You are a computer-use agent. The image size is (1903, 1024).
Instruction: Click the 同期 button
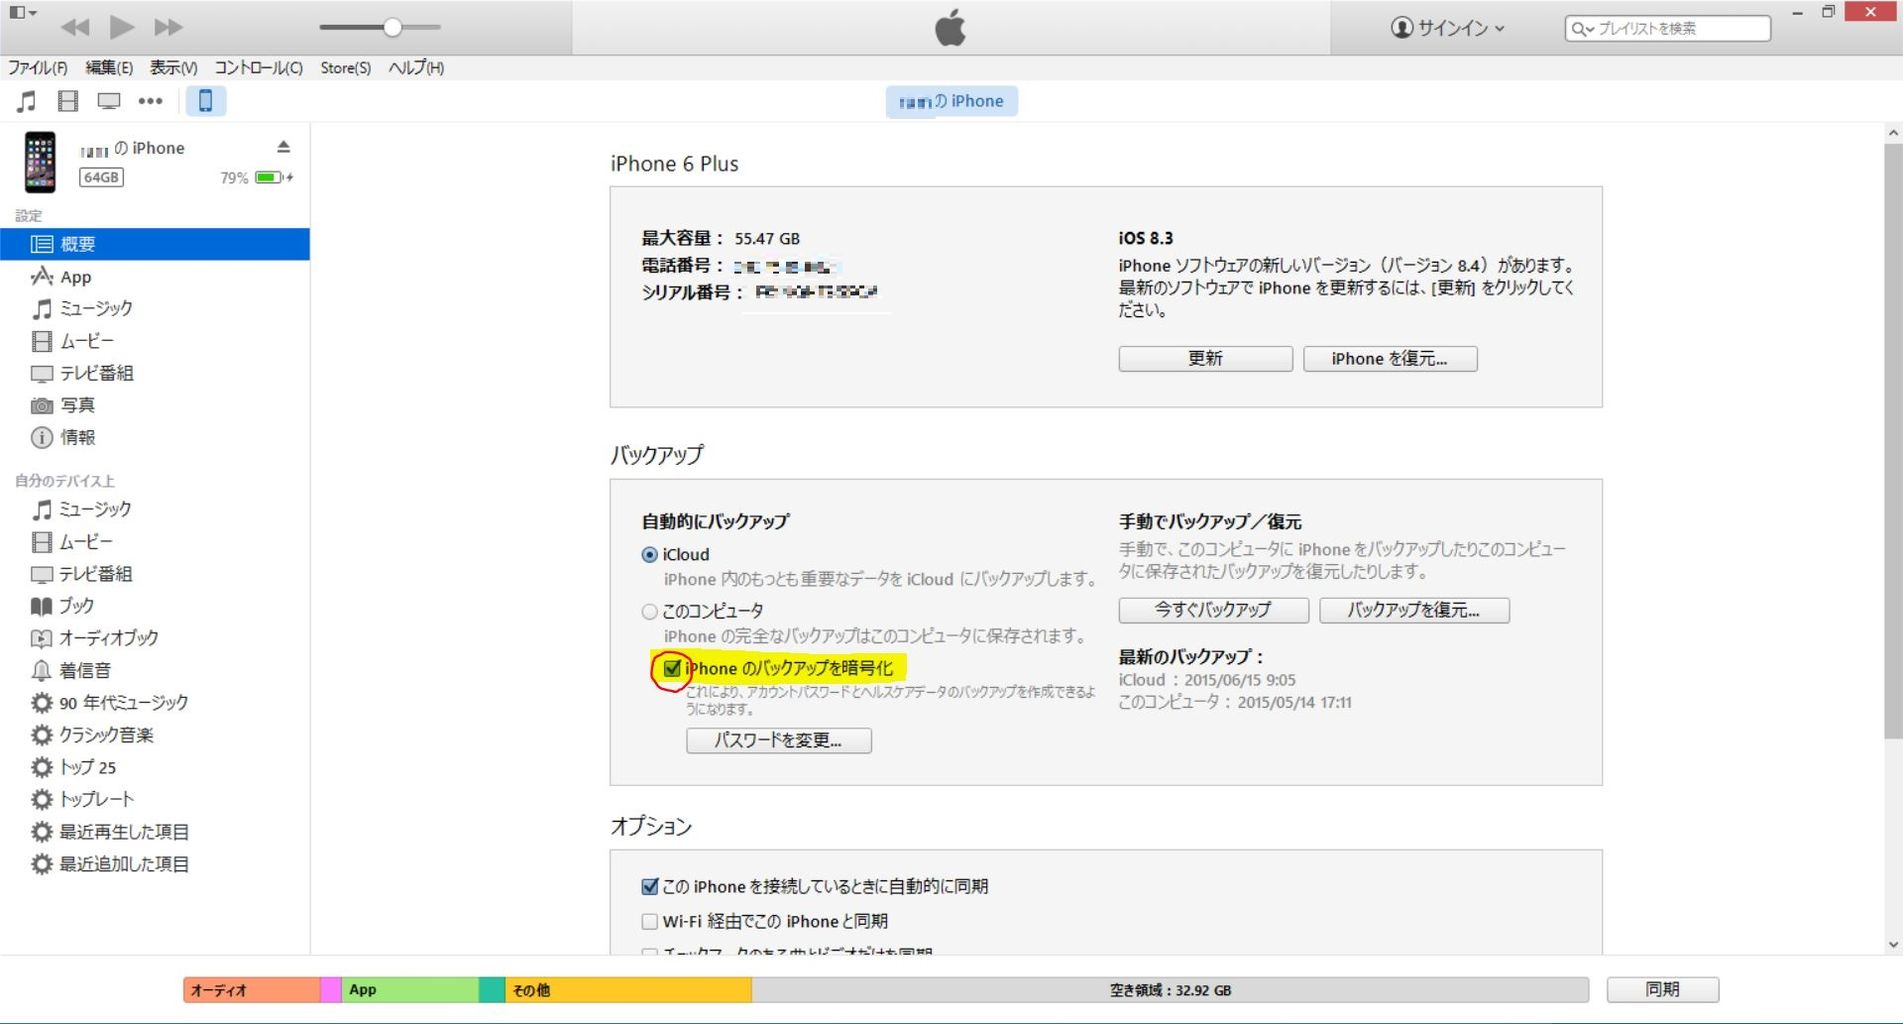click(1662, 989)
